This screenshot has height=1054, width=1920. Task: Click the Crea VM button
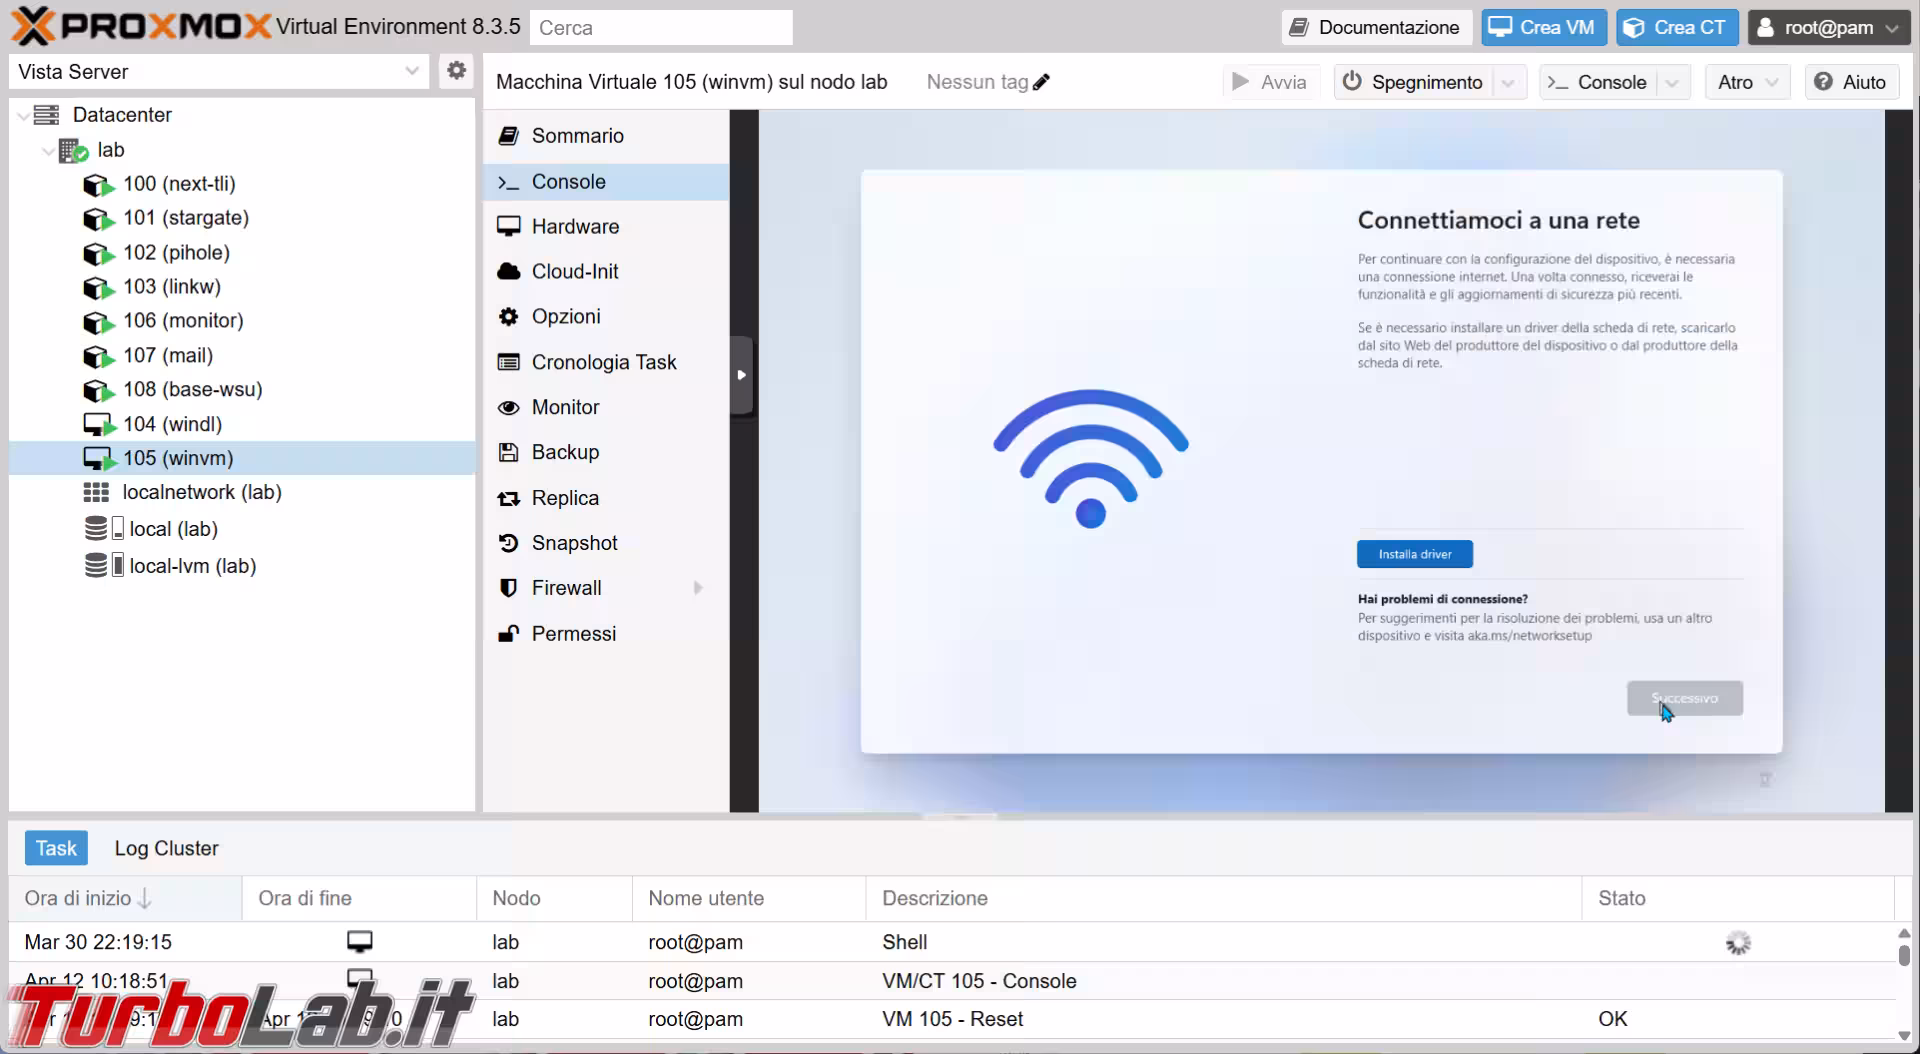tap(1543, 28)
